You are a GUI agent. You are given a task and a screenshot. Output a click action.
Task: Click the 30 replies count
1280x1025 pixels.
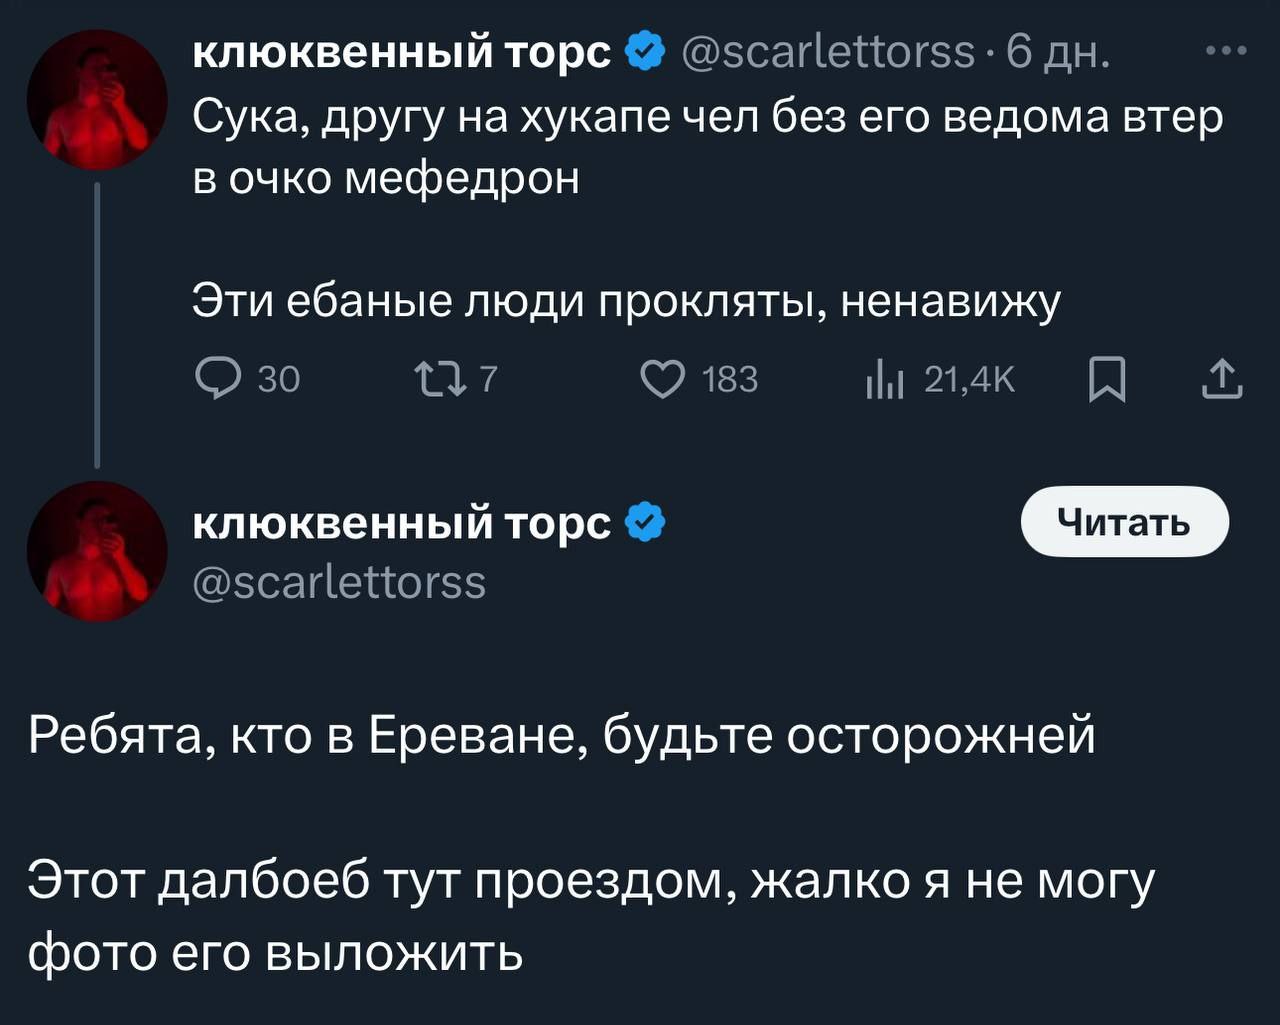click(279, 380)
